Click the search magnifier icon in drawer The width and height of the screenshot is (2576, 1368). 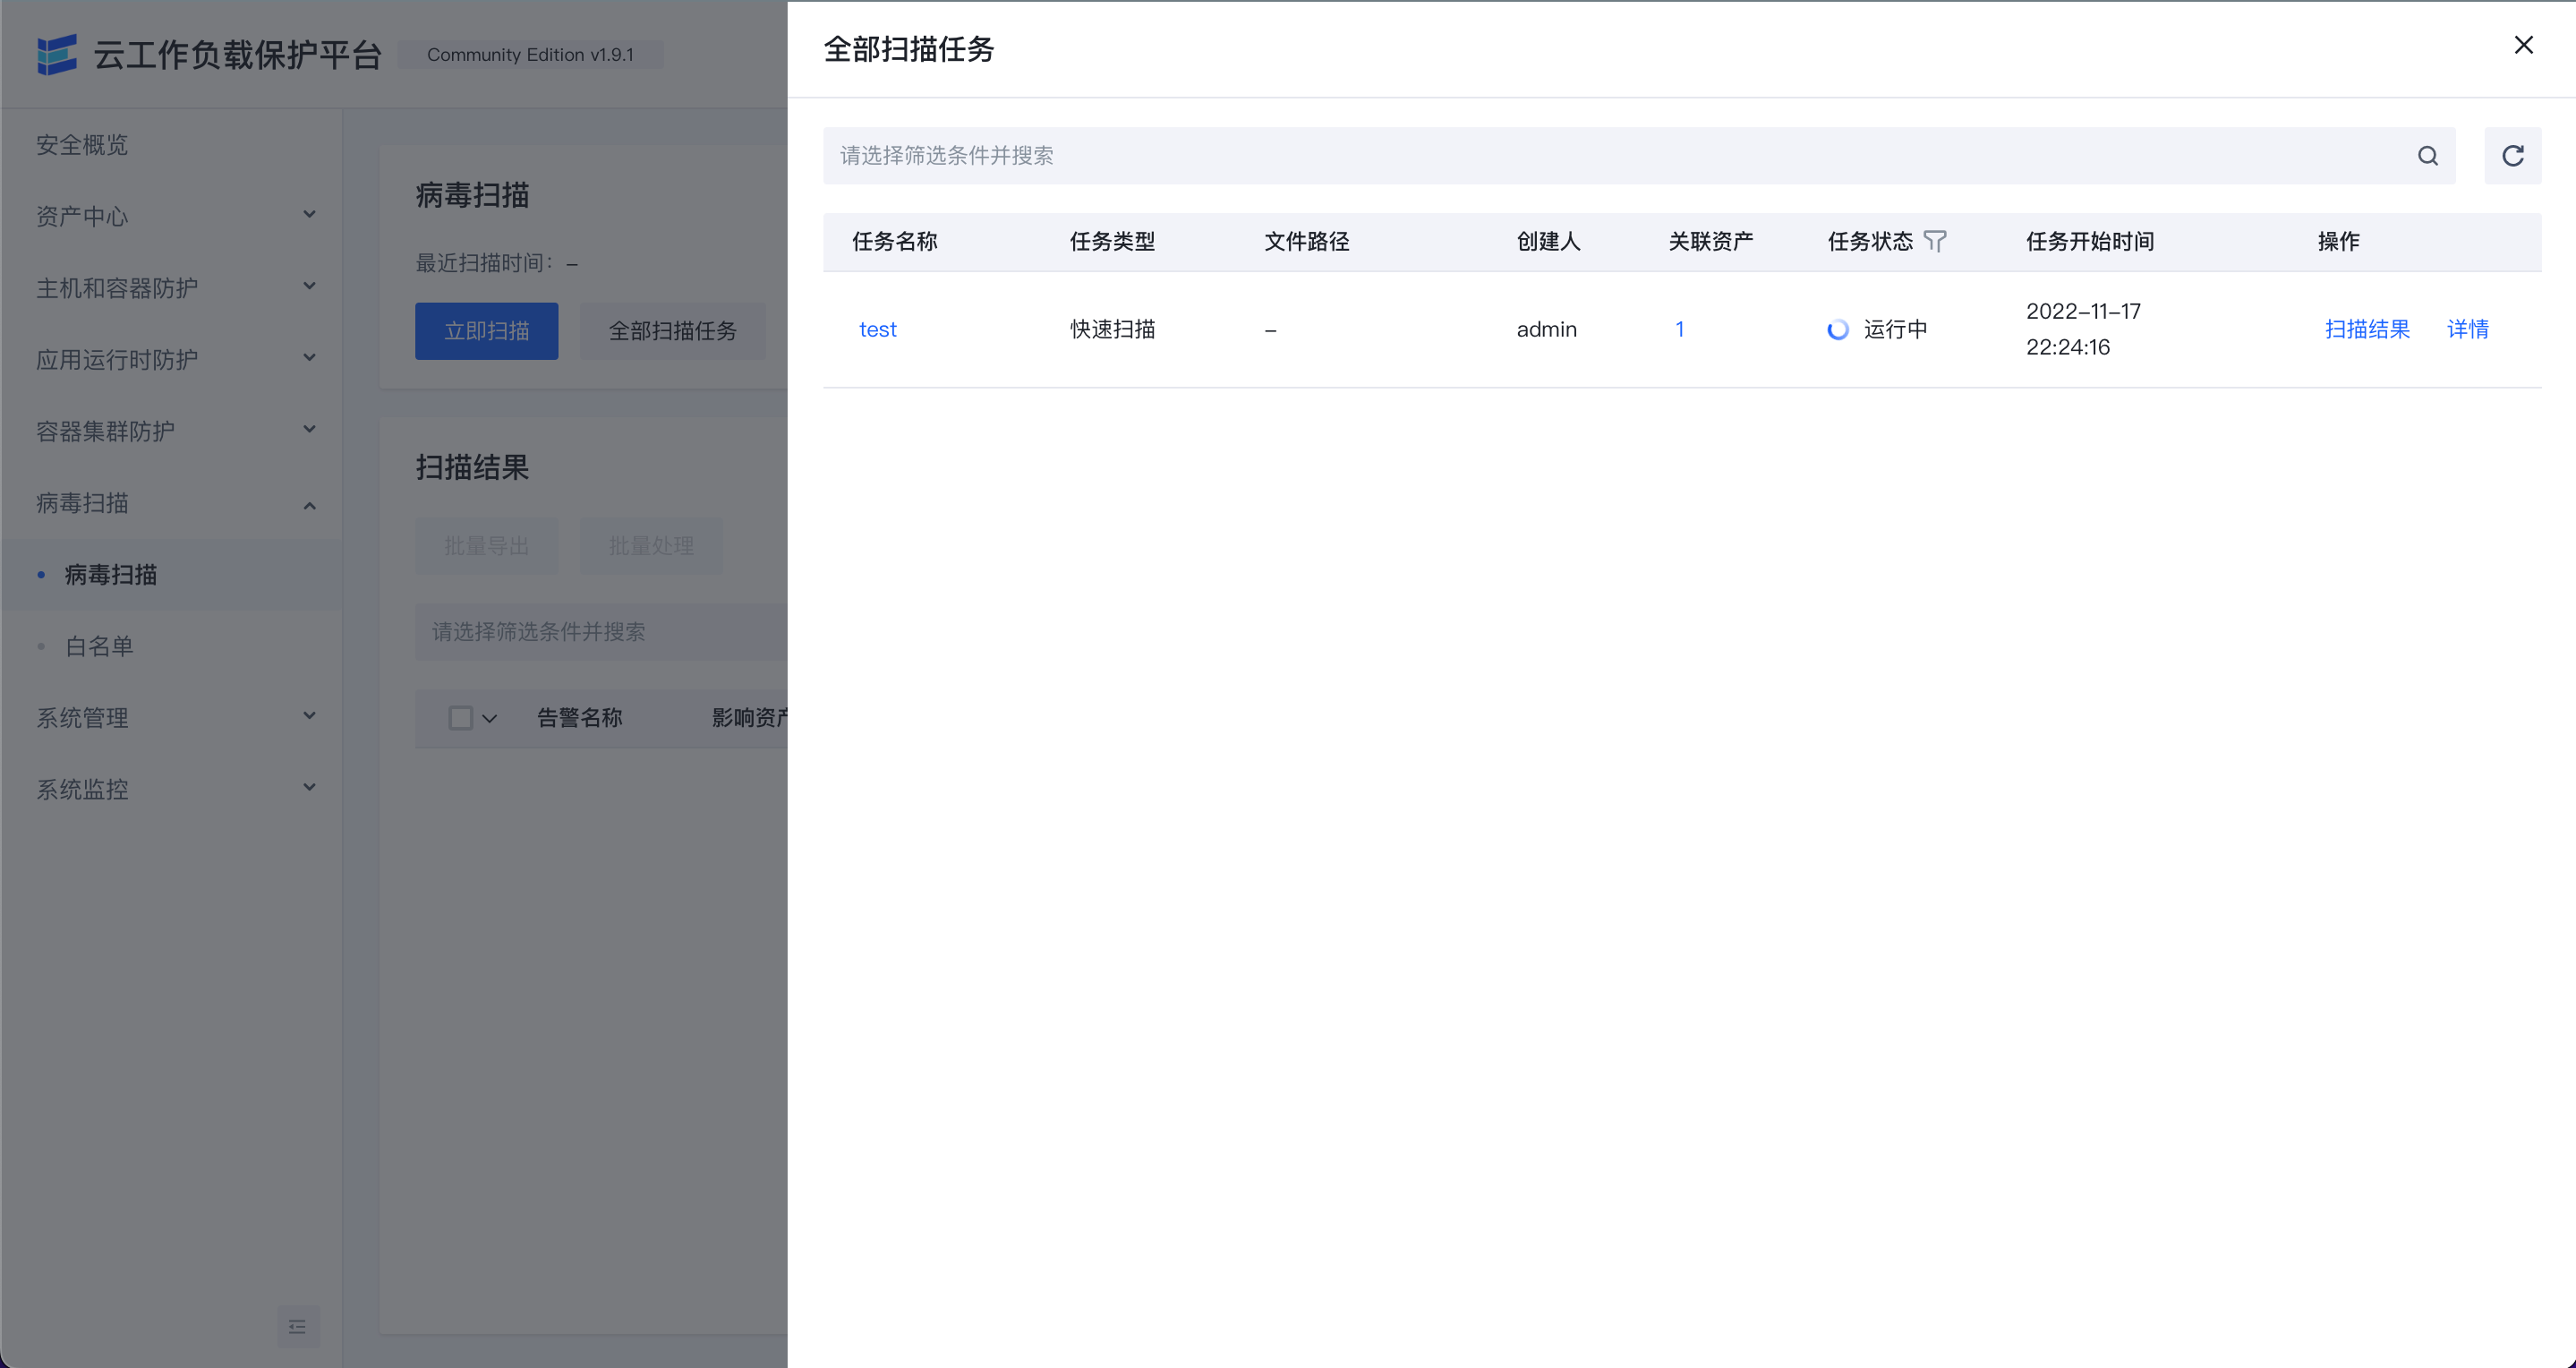2427,156
